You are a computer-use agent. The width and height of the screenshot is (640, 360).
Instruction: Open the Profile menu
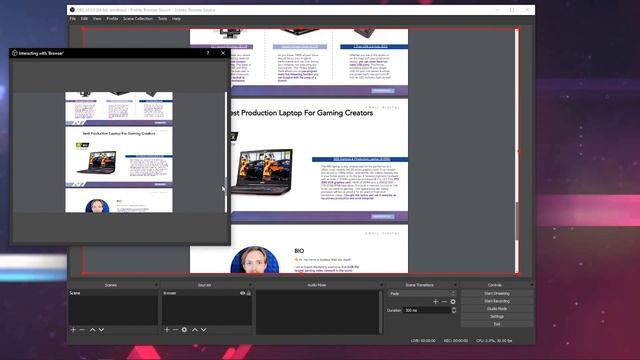point(112,19)
